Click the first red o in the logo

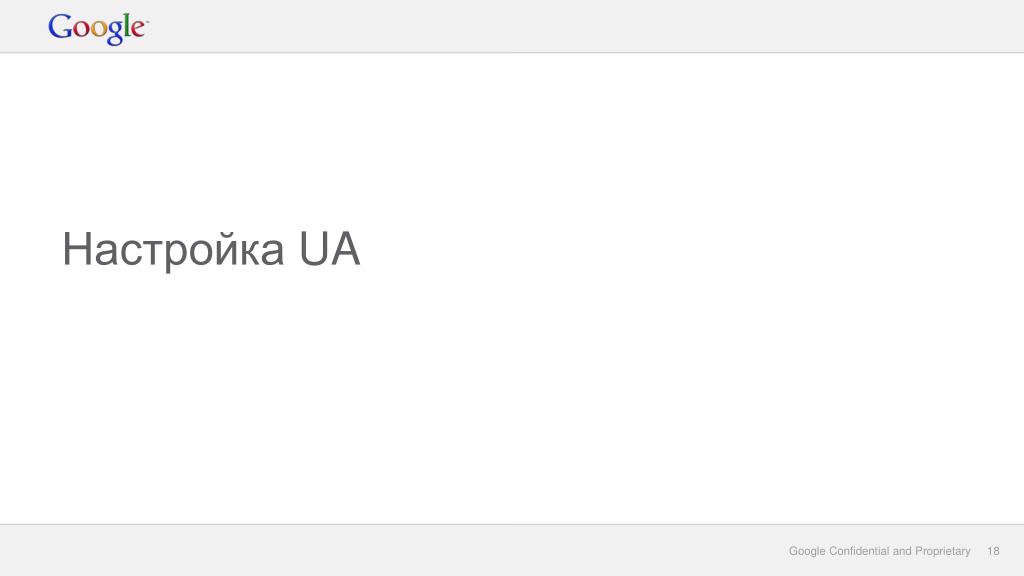point(81,29)
